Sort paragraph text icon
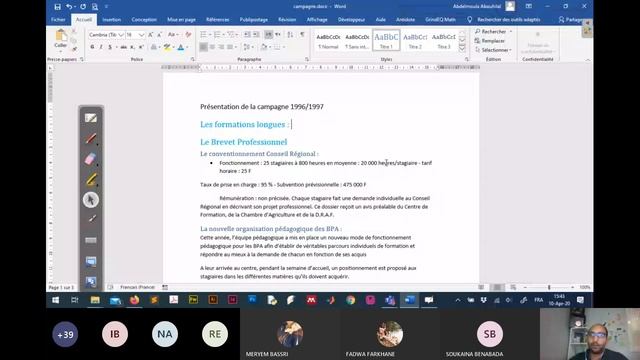640x360 pixels. tap(290, 35)
